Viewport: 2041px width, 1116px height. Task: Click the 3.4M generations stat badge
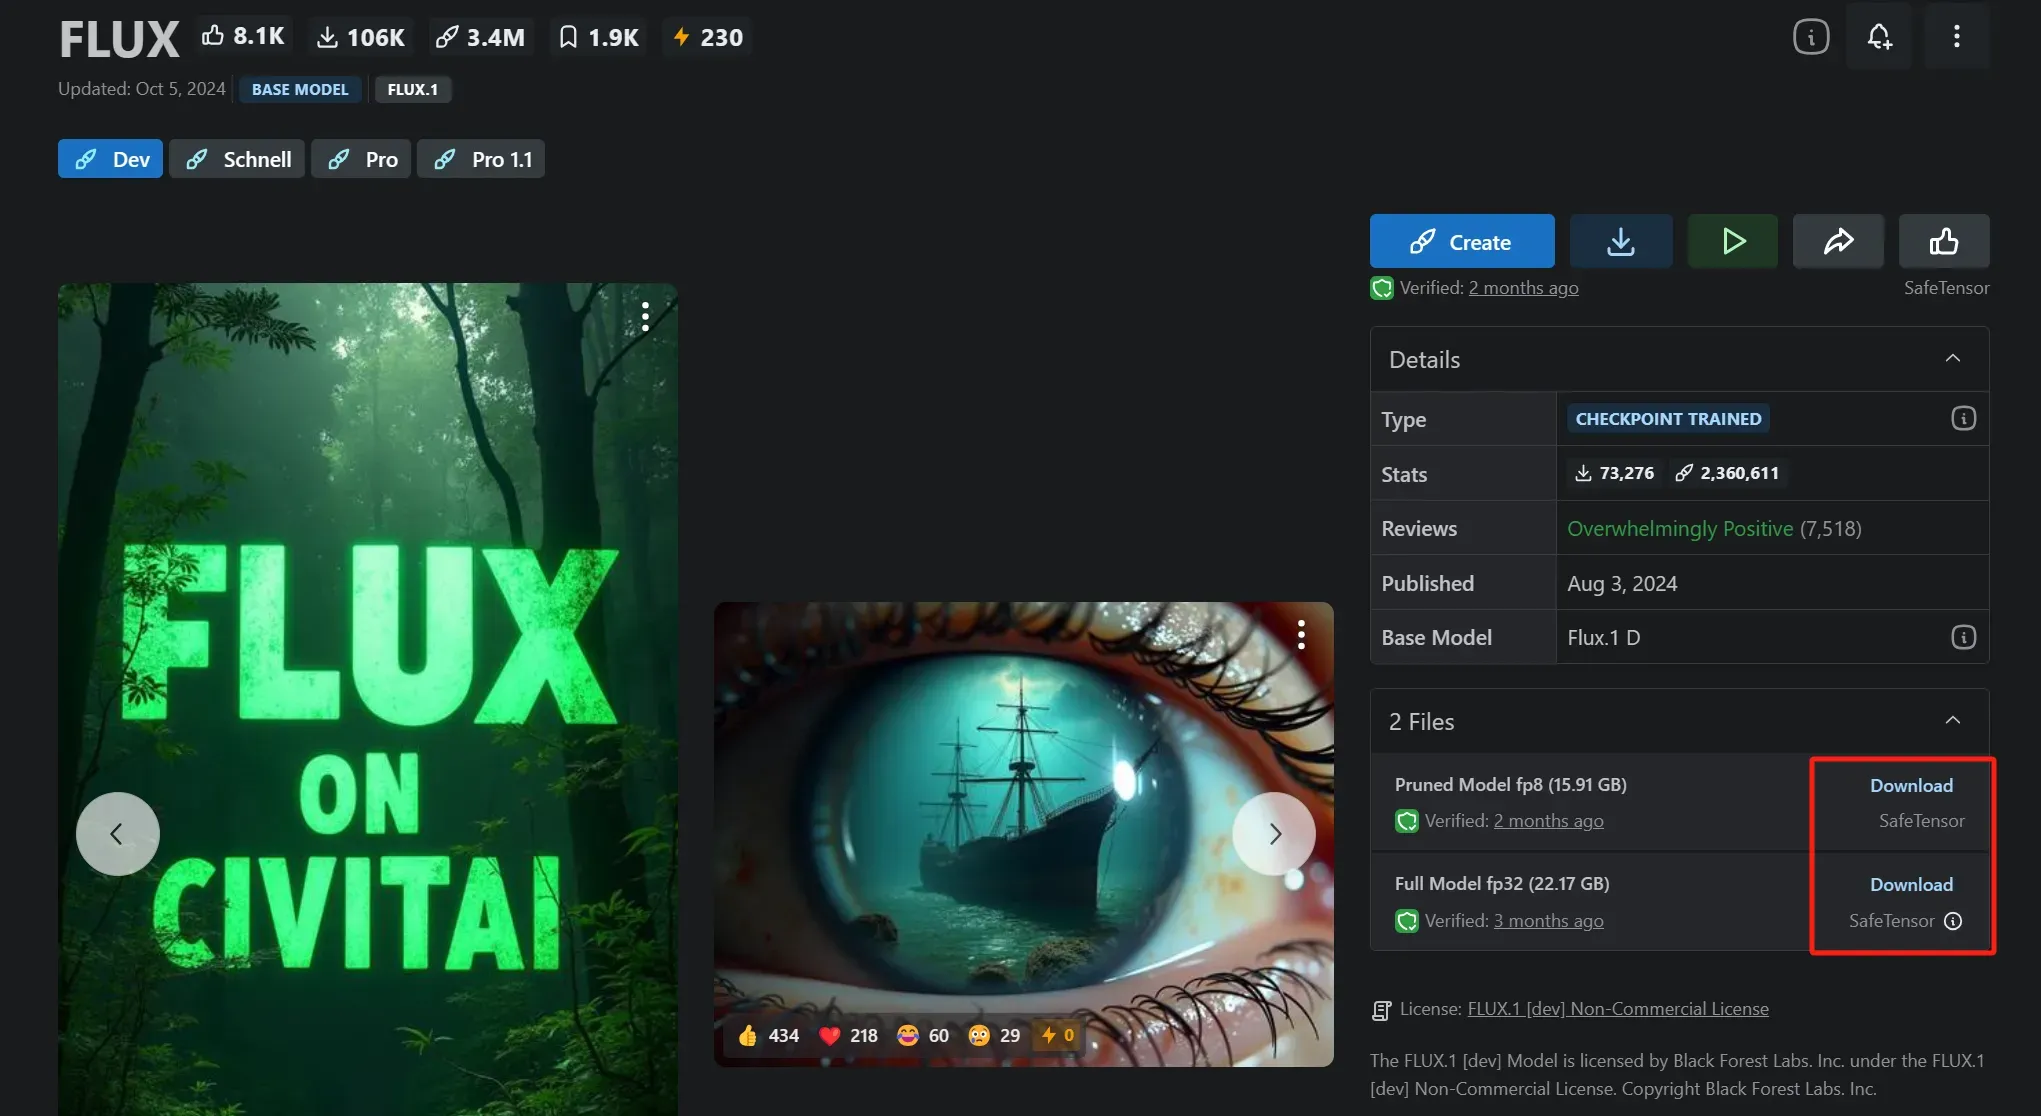coord(481,37)
